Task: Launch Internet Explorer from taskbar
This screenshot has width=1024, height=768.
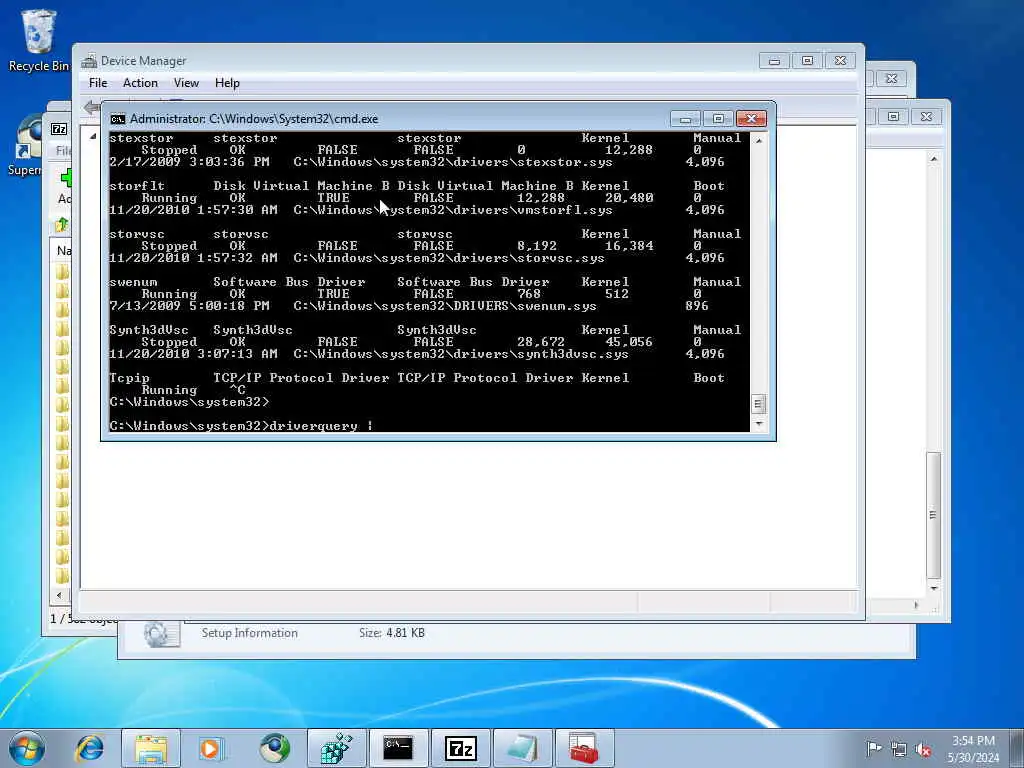Action: point(90,748)
